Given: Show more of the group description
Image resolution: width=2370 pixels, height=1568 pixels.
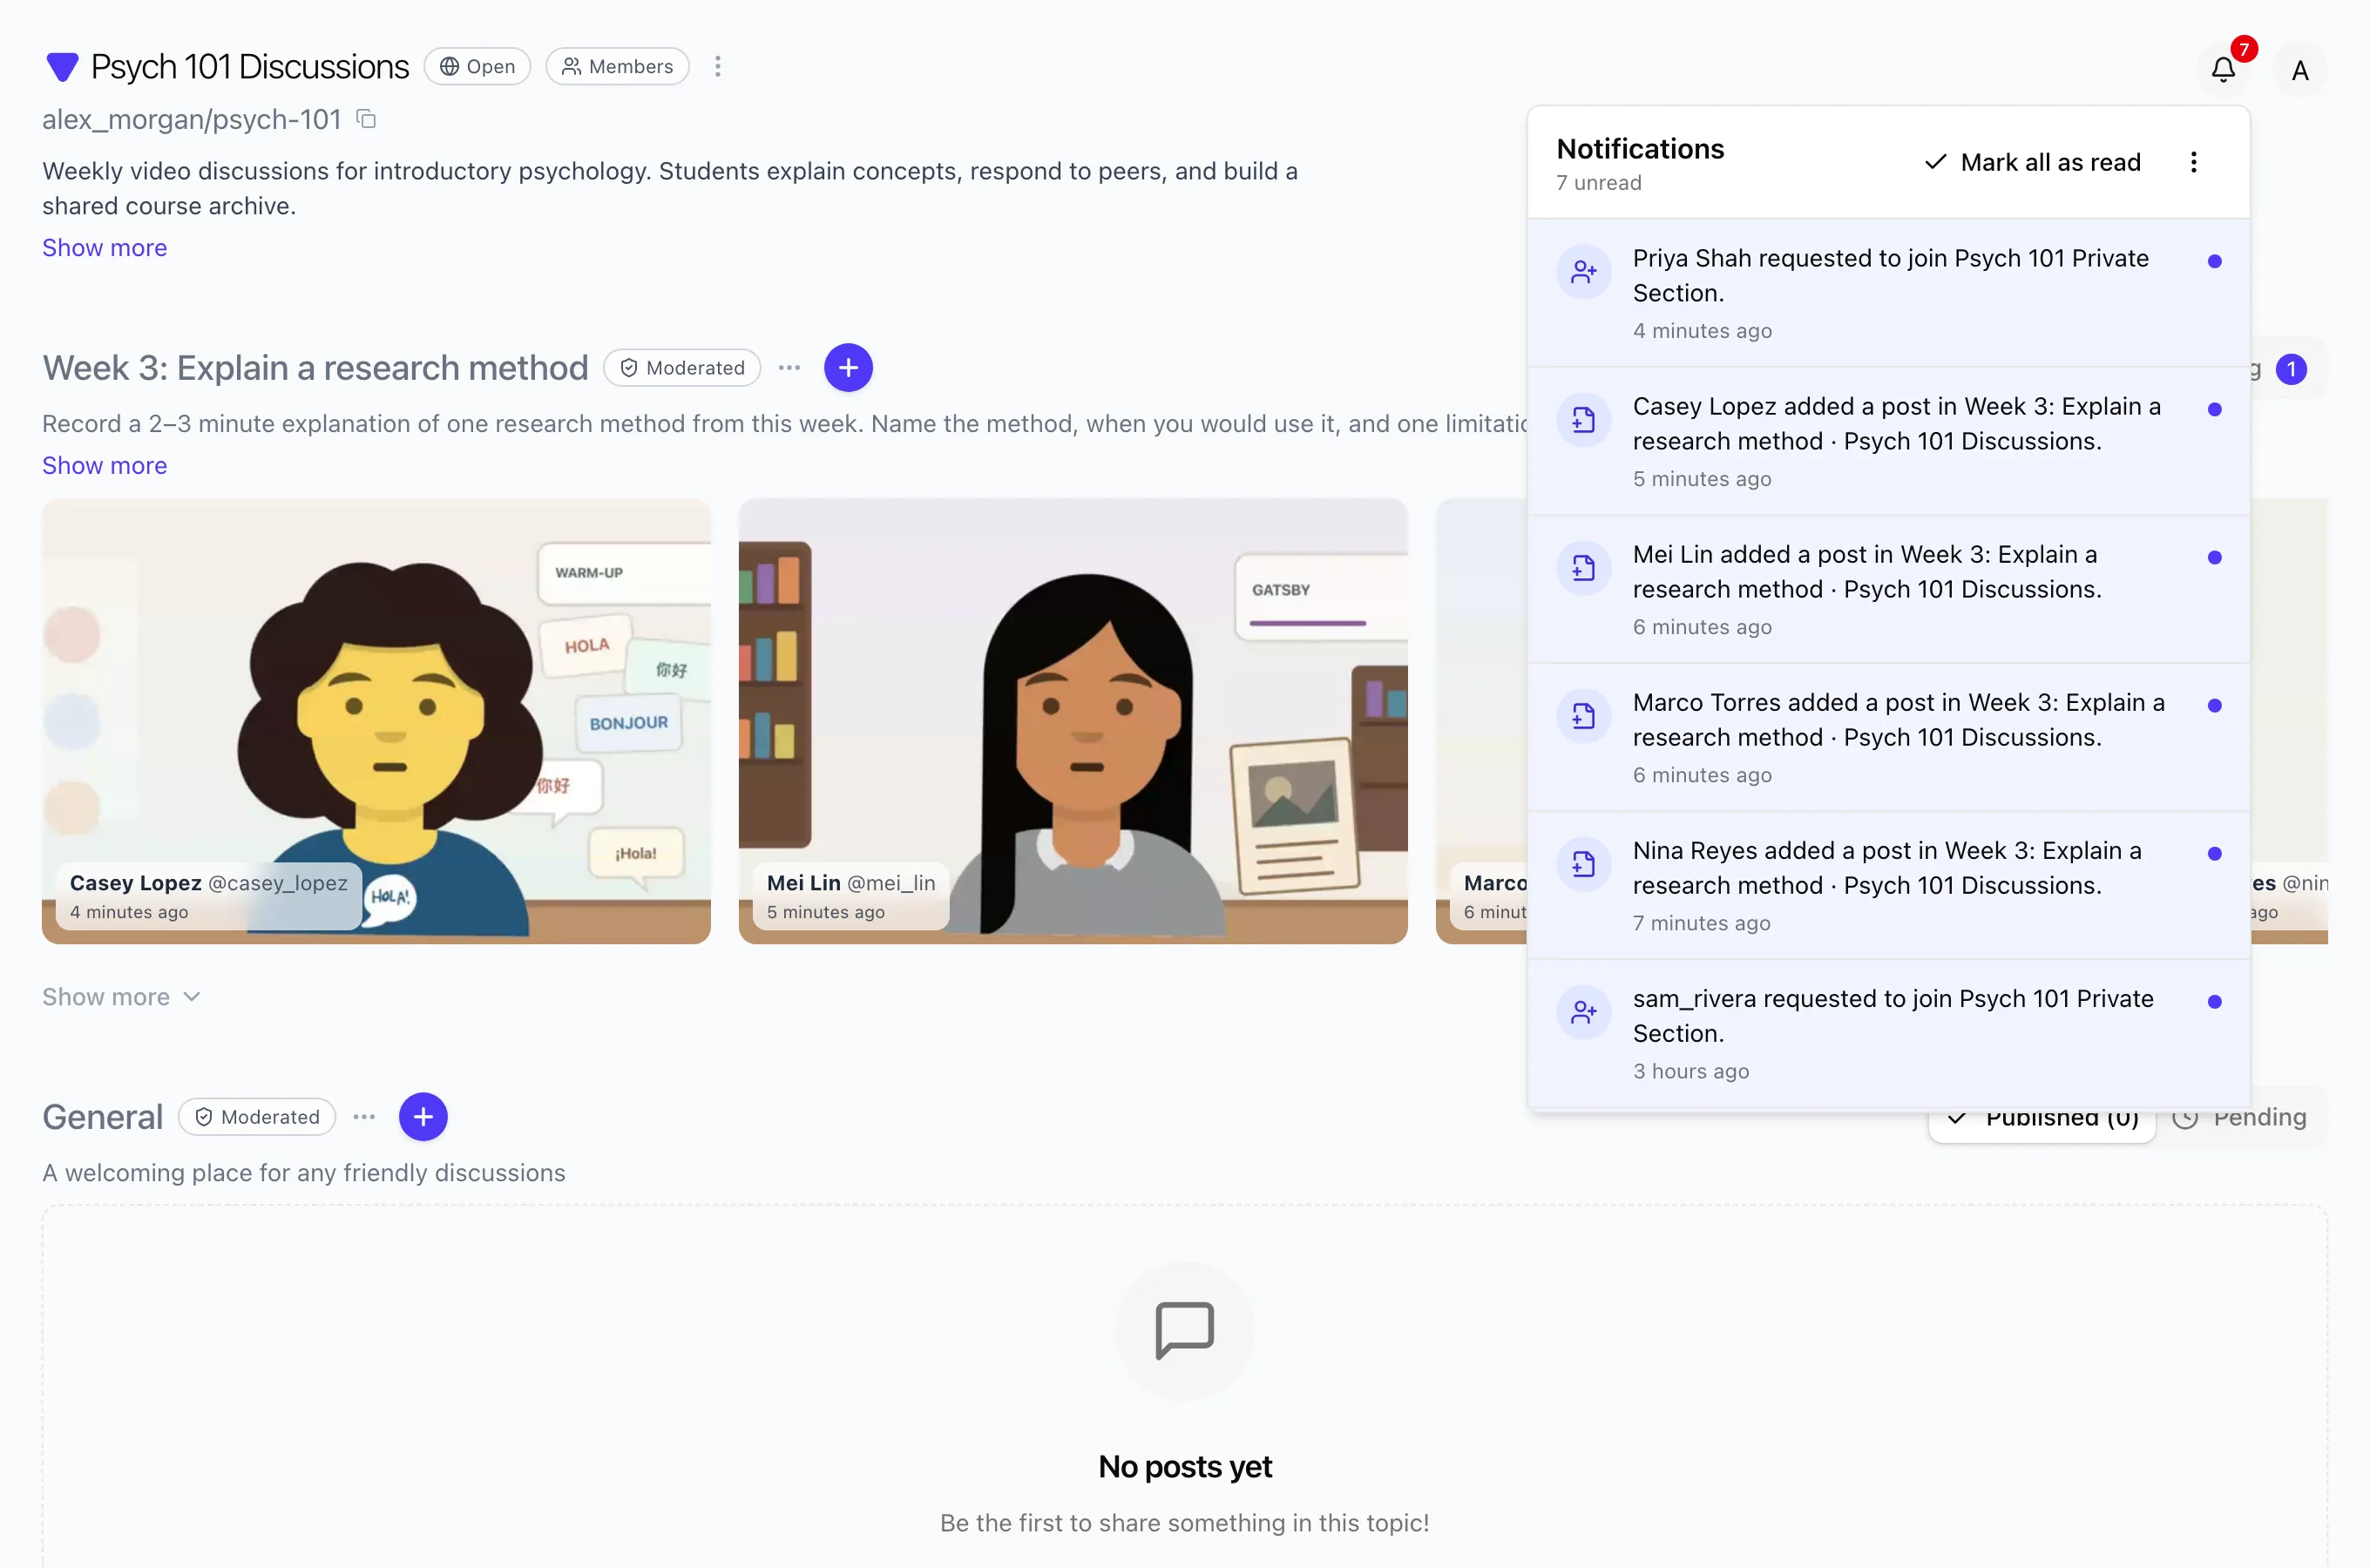Looking at the screenshot, I should point(104,247).
